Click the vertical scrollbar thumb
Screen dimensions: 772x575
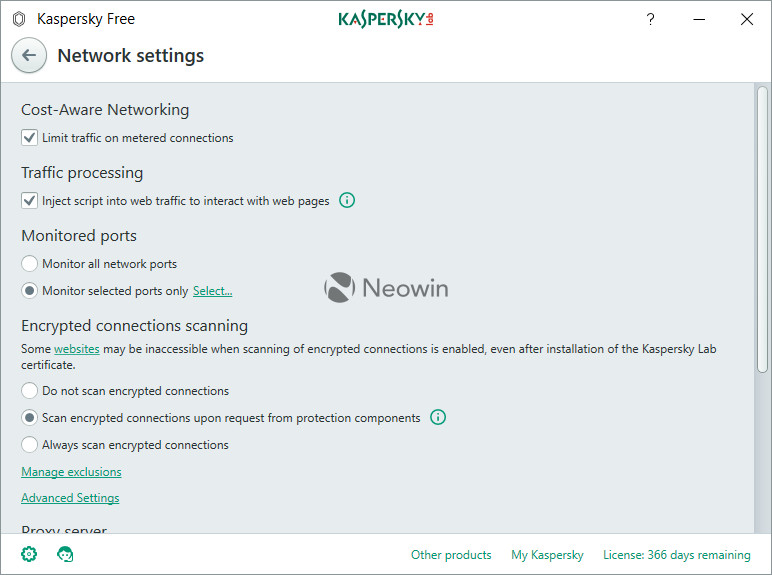click(x=762, y=229)
